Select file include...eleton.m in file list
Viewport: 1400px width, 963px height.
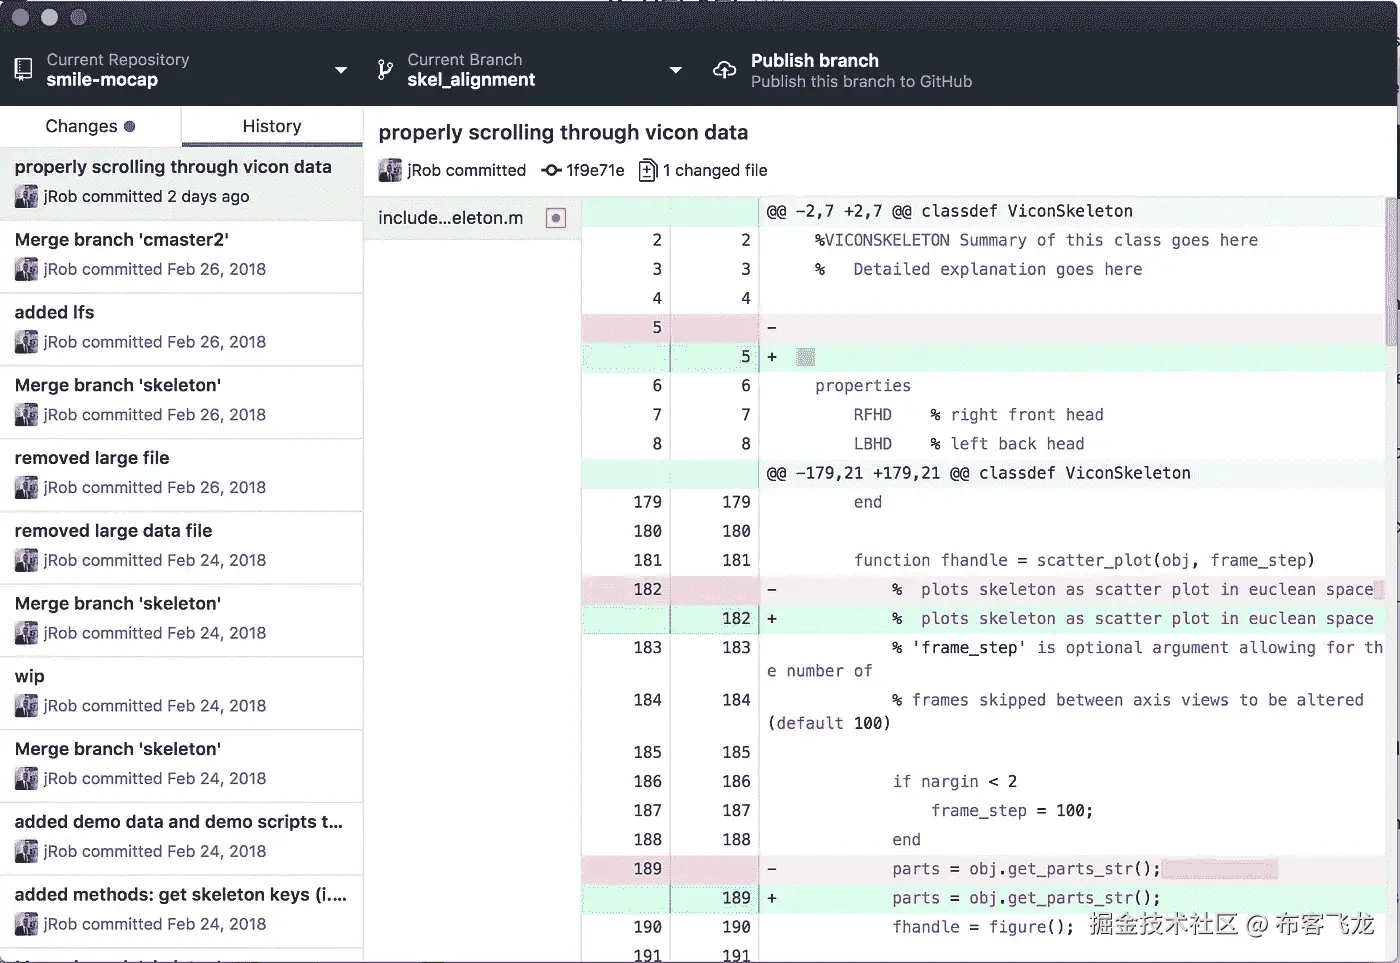[472, 218]
